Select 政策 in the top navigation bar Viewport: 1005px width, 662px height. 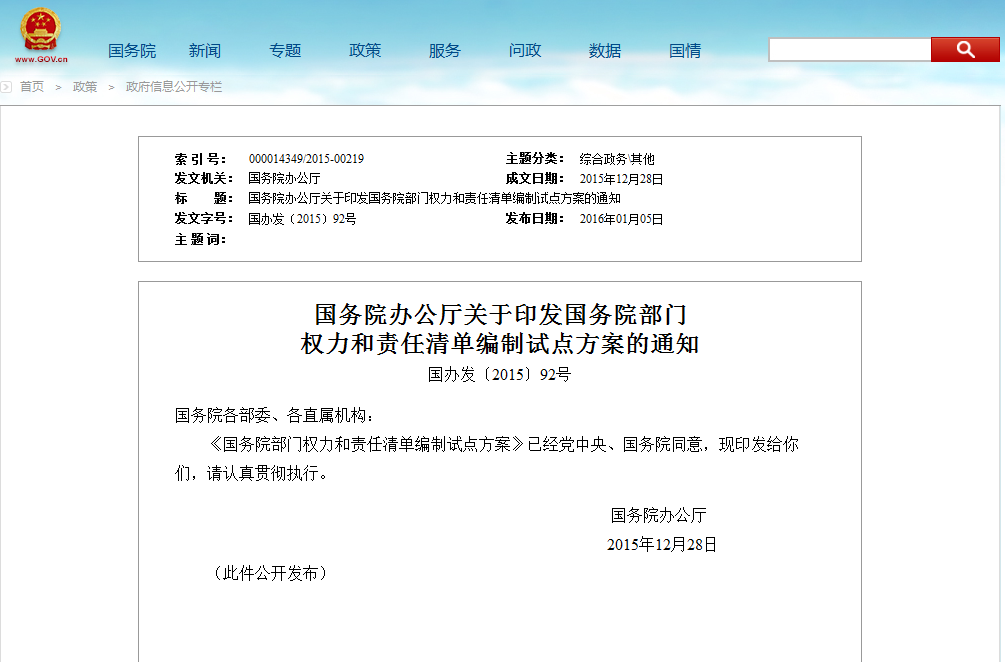tap(365, 51)
